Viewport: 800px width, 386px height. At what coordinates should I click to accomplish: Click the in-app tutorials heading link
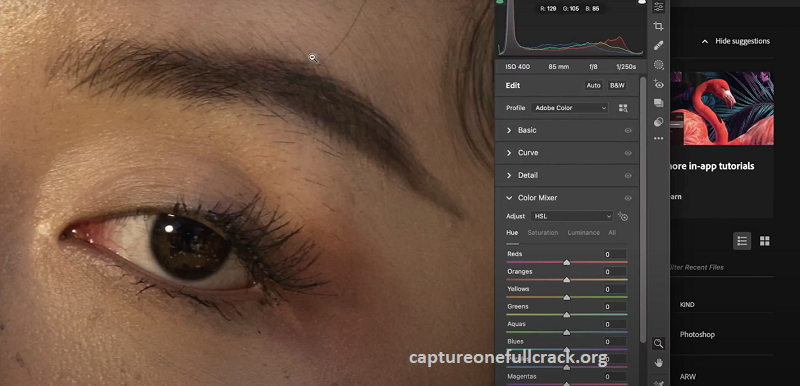pos(712,166)
